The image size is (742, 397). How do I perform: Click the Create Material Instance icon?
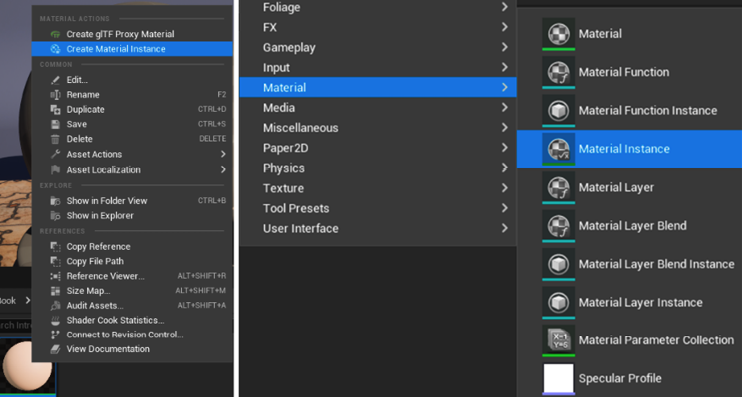tap(55, 49)
